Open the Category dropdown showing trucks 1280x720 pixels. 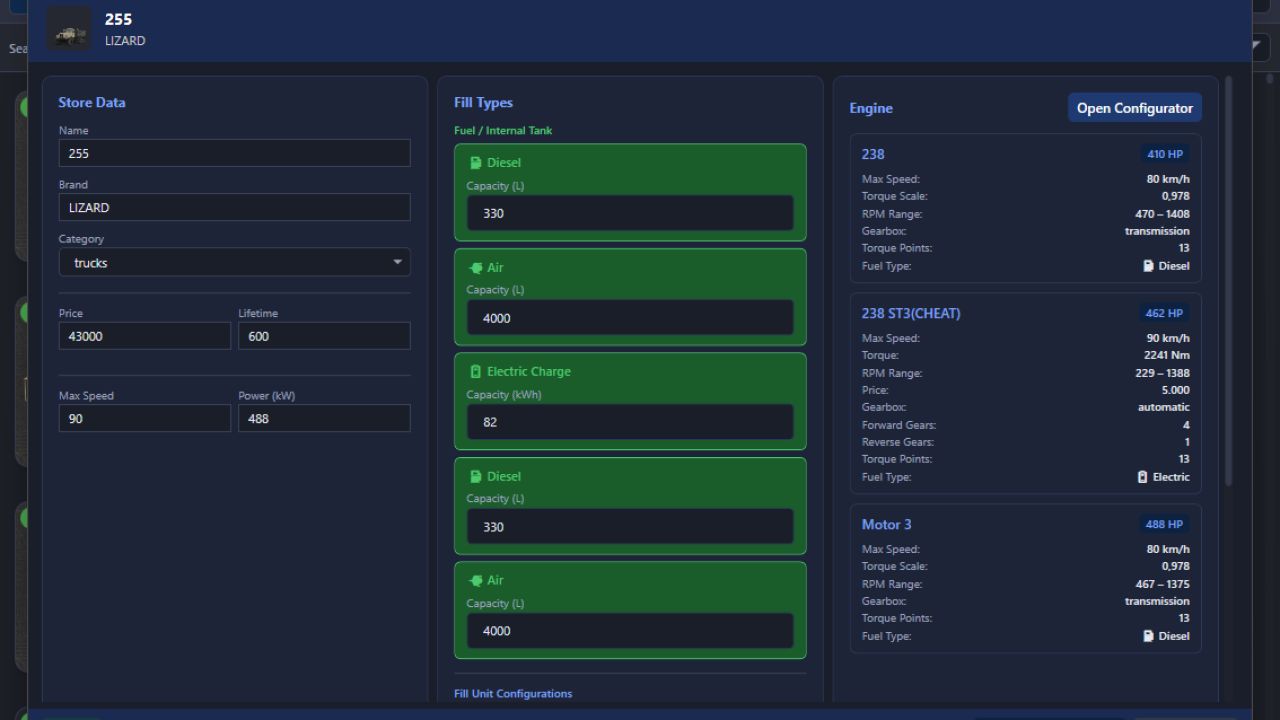click(x=234, y=262)
